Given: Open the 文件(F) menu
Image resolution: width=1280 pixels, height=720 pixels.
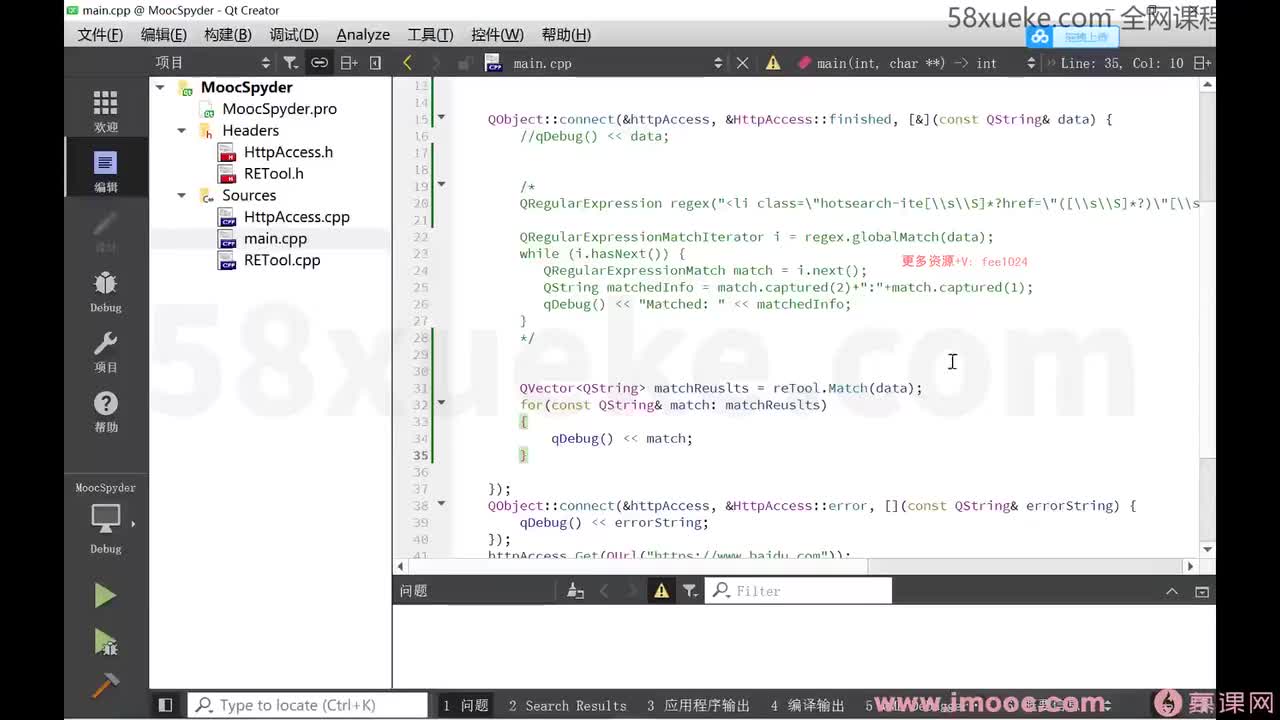Looking at the screenshot, I should 100,34.
